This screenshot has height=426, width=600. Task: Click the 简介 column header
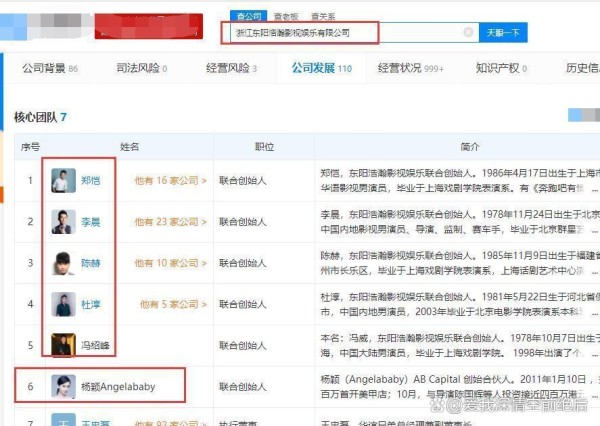(x=470, y=147)
